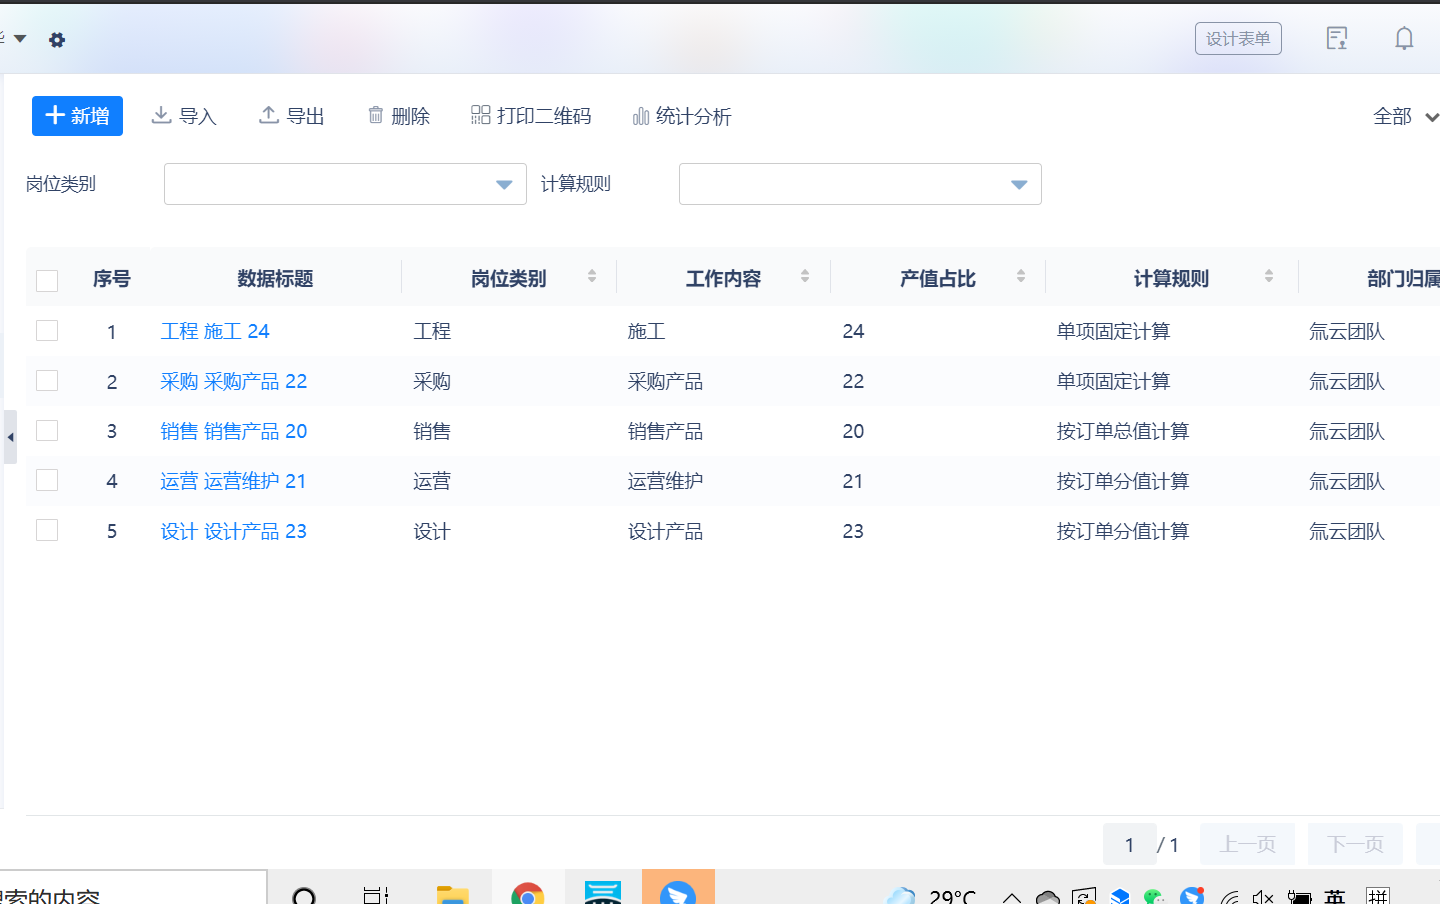Open the 计算规则 filter dropdown
This screenshot has height=904, width=1440.
(x=860, y=184)
